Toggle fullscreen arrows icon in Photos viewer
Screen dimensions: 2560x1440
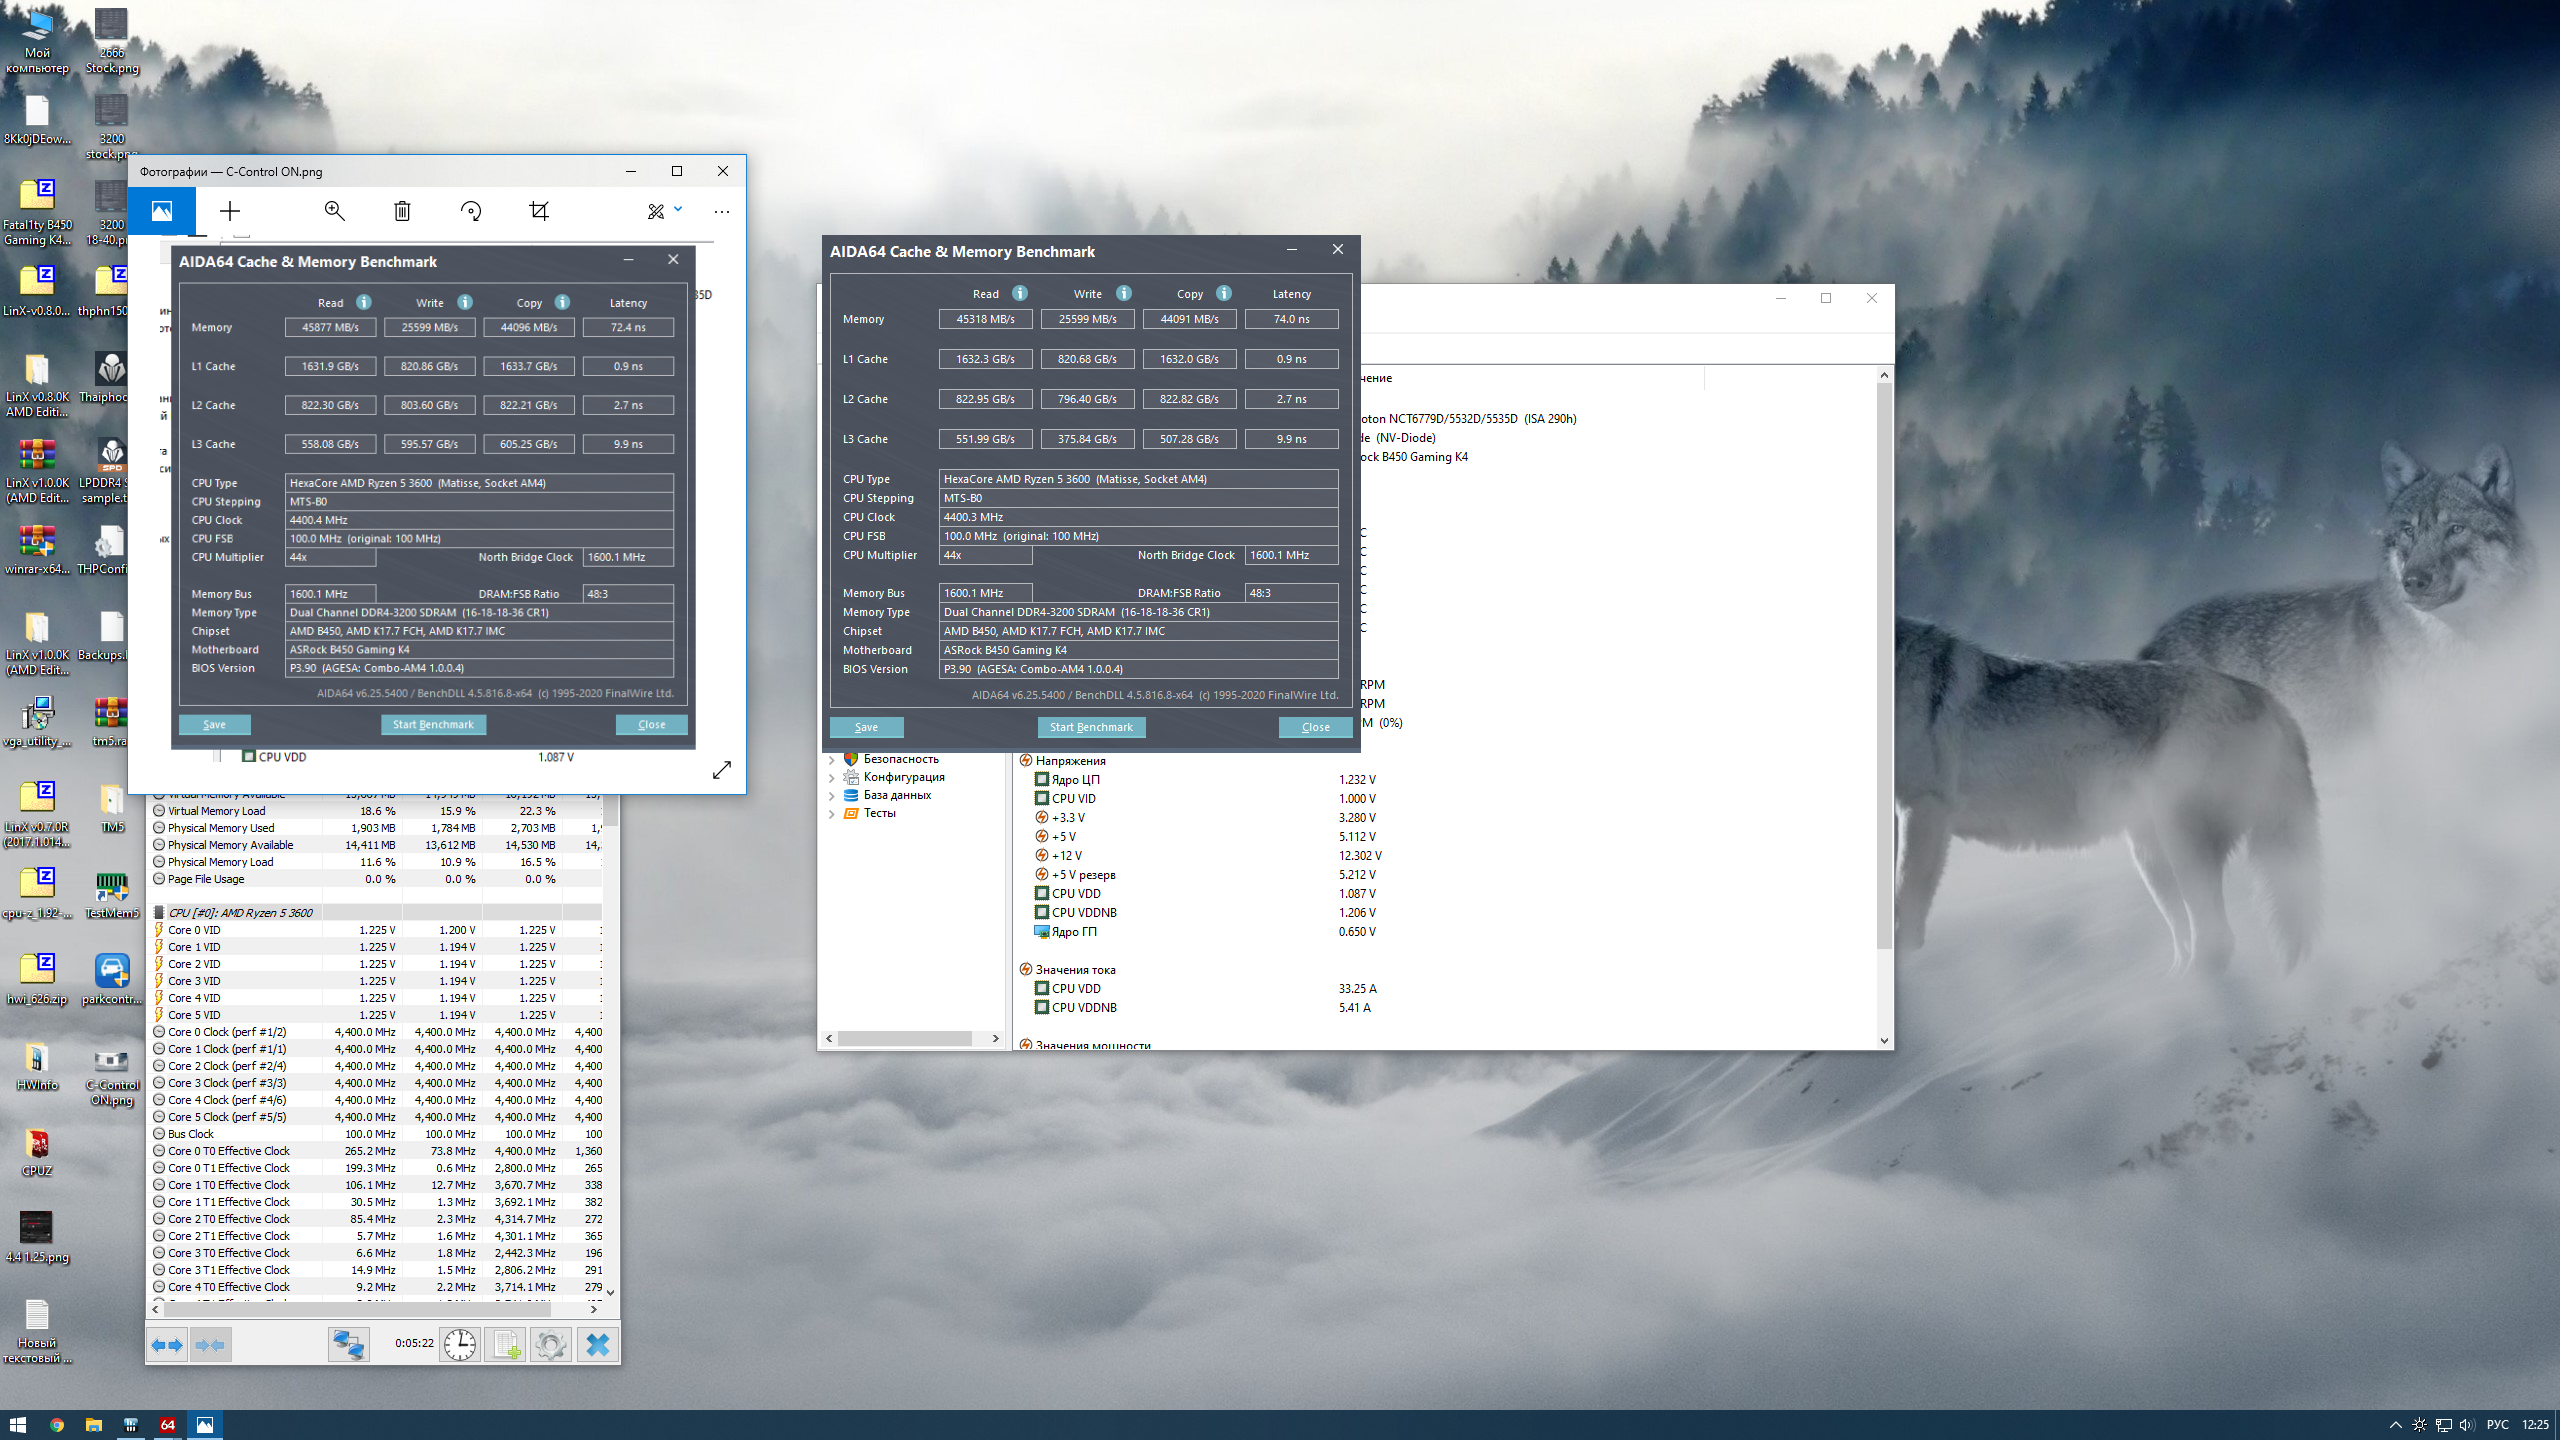point(722,770)
